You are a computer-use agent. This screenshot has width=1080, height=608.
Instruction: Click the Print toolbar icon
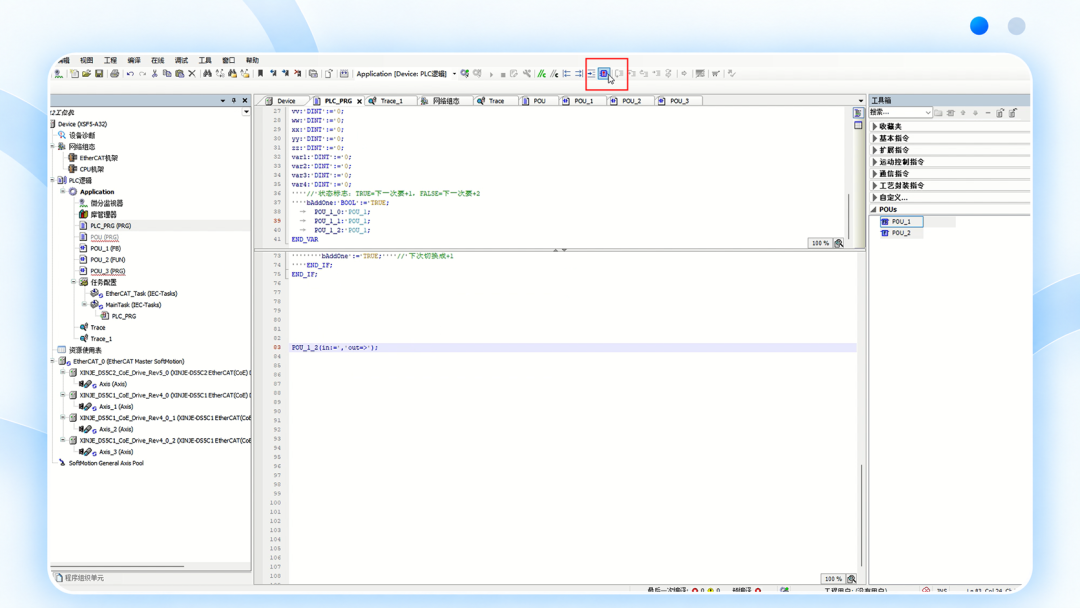pyautogui.click(x=114, y=74)
